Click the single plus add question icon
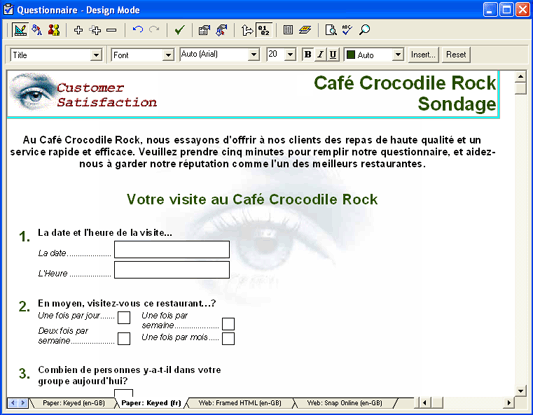Image resolution: width=533 pixels, height=415 pixels. tap(79, 30)
